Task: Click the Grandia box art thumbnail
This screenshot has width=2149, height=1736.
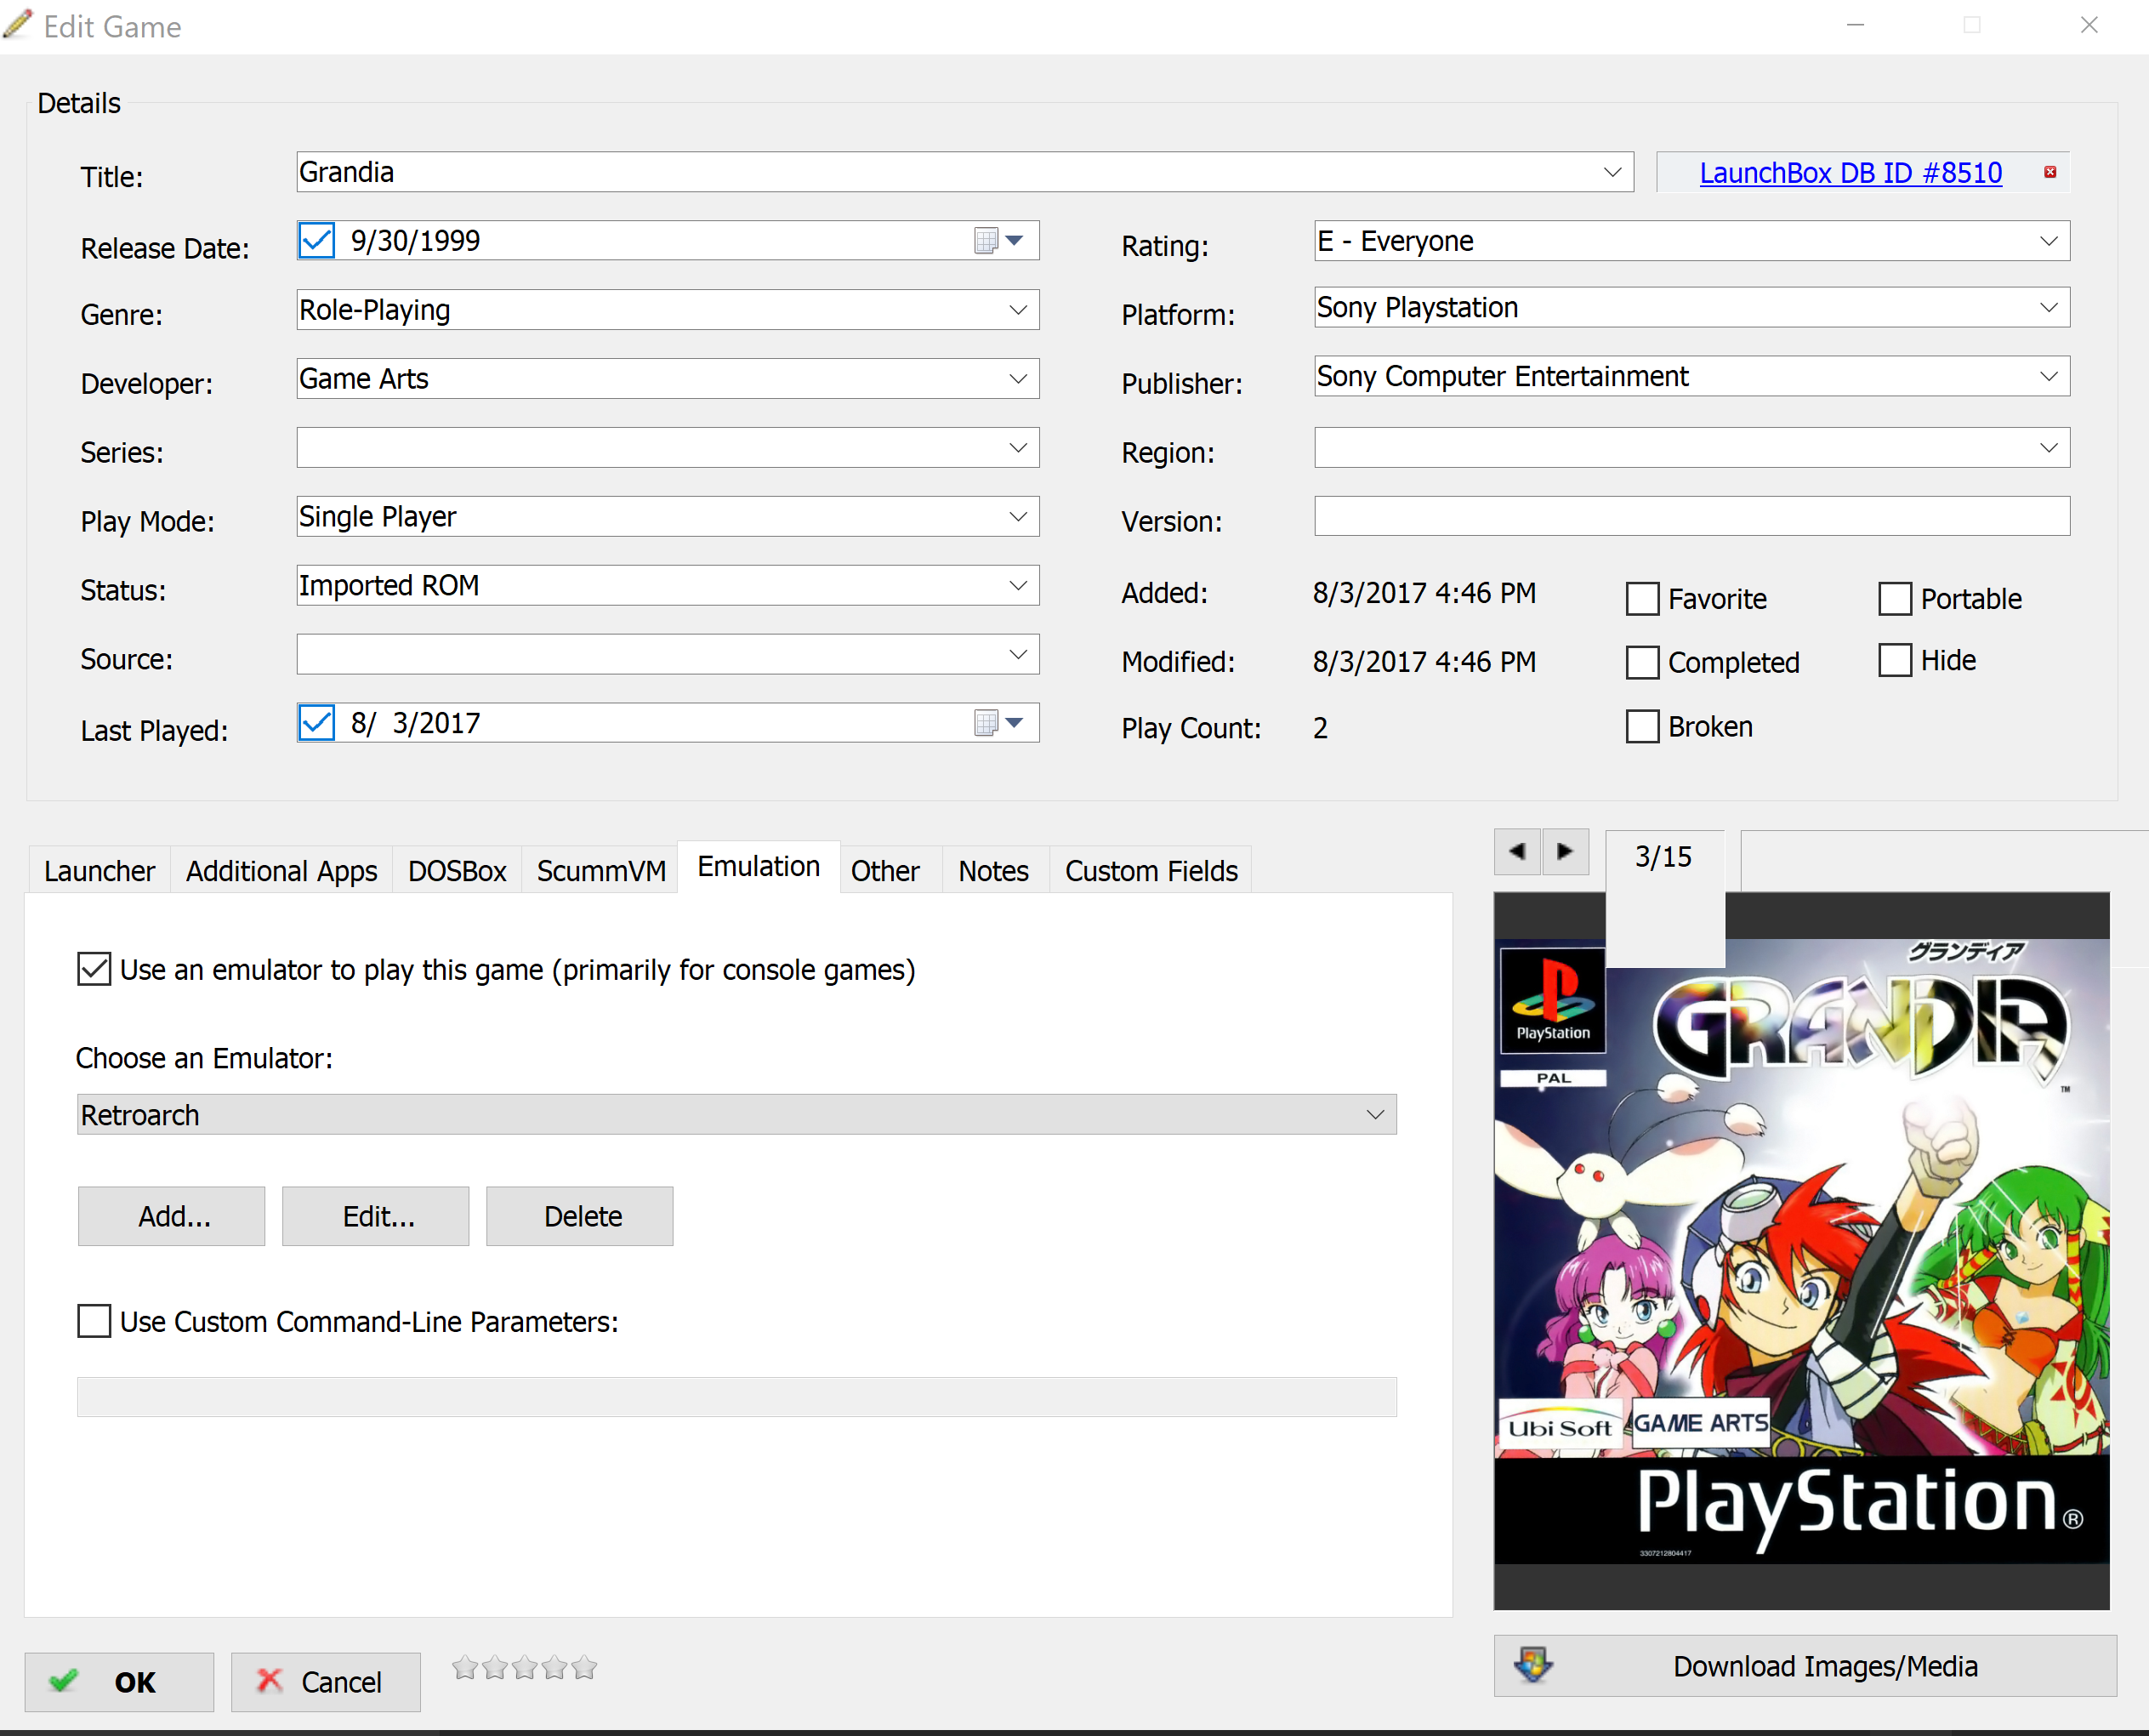Action: point(1802,1251)
